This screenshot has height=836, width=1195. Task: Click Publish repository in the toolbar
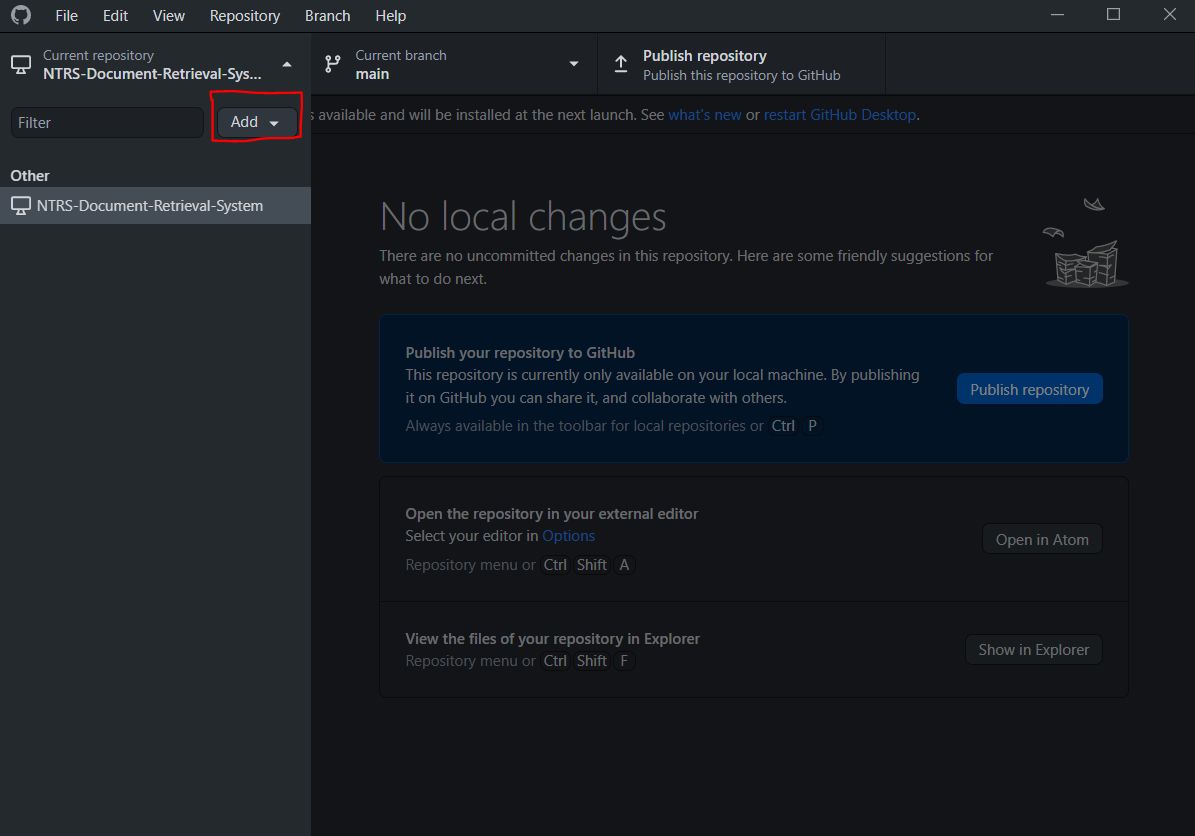click(x=742, y=65)
